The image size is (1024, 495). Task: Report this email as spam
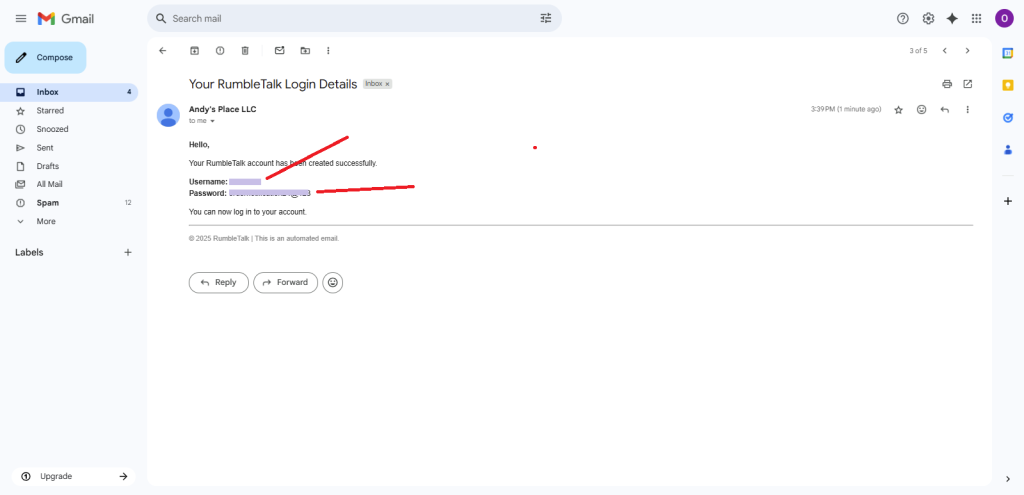click(219, 50)
